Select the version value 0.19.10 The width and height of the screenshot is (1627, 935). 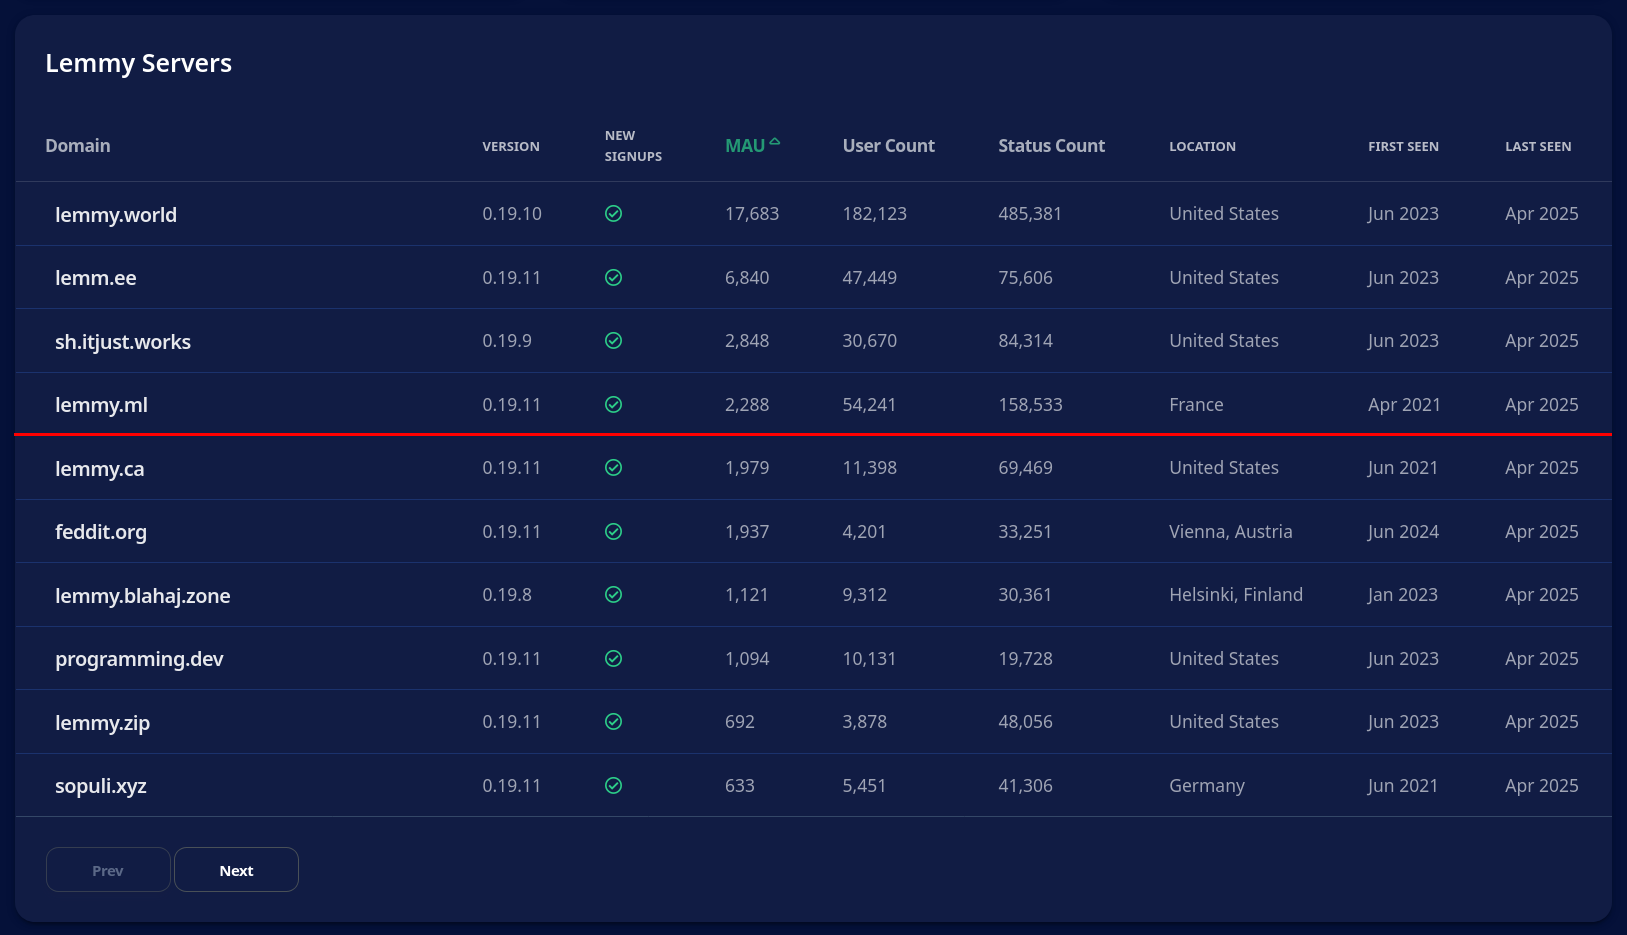[512, 214]
